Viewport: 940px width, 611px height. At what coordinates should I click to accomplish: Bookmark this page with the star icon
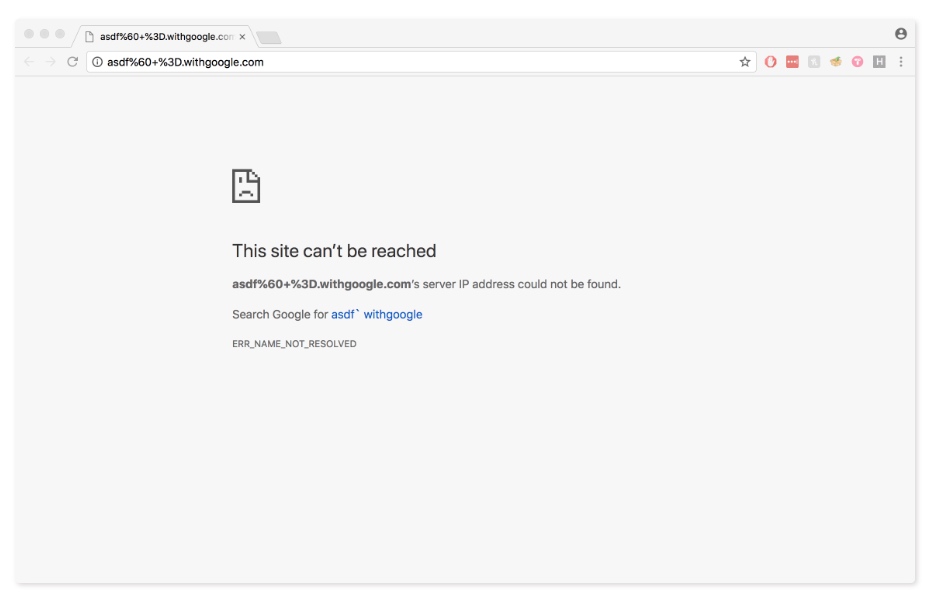point(745,62)
